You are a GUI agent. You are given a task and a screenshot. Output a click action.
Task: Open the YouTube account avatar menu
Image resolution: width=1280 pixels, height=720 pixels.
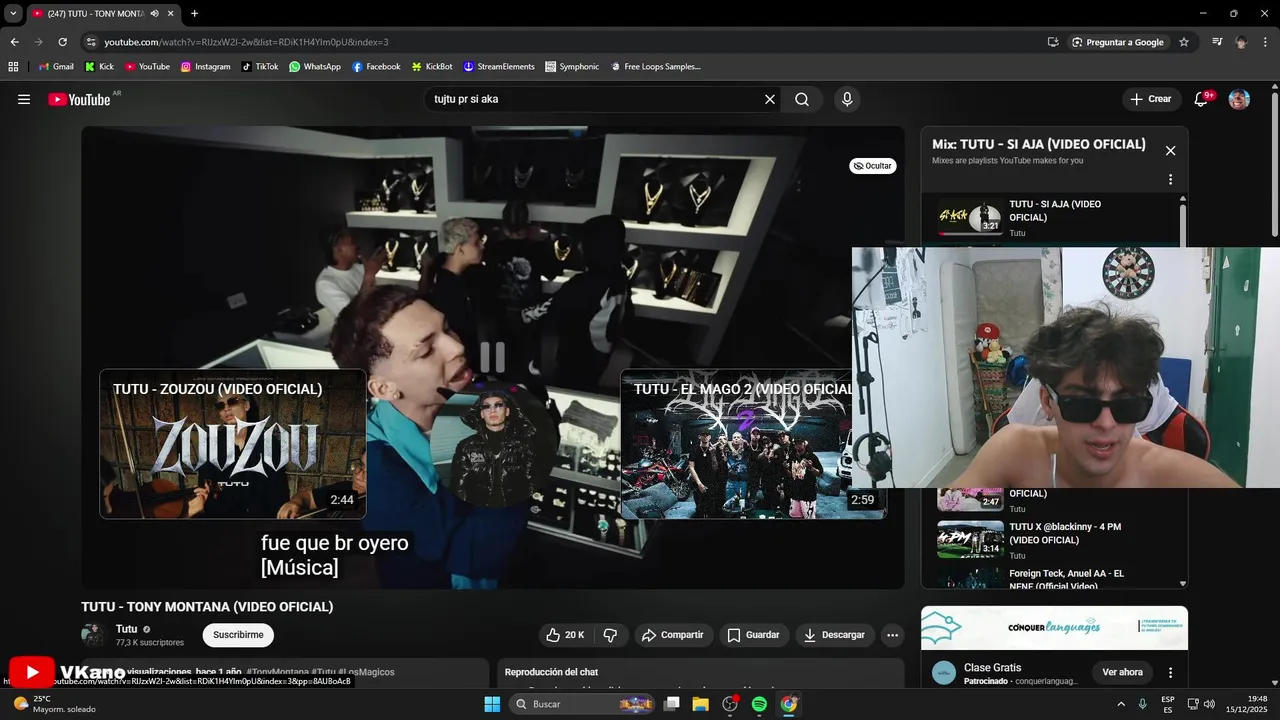(1239, 99)
